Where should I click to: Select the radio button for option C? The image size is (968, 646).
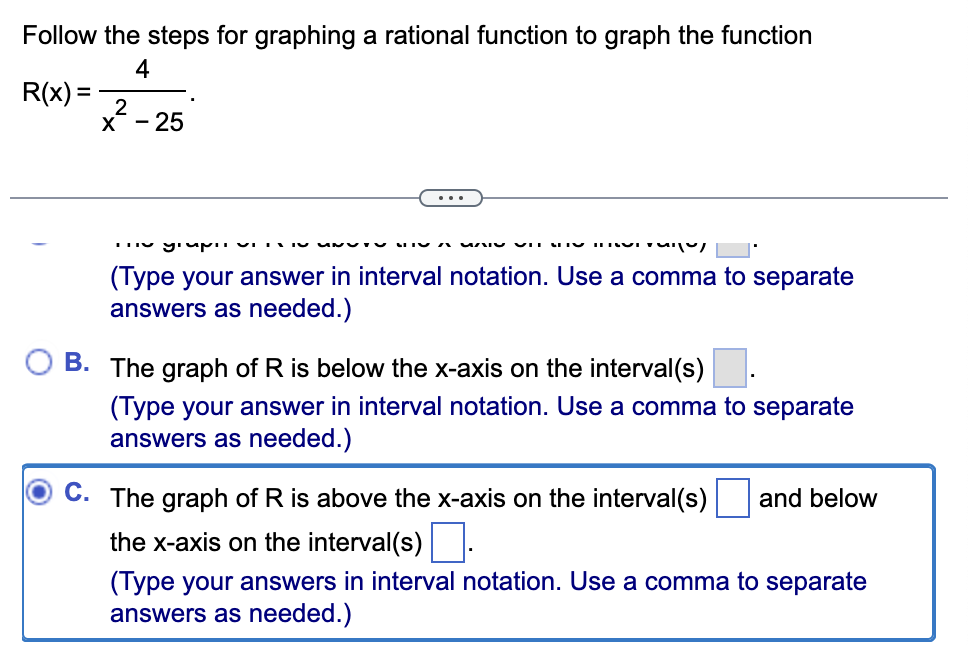pos(41,491)
